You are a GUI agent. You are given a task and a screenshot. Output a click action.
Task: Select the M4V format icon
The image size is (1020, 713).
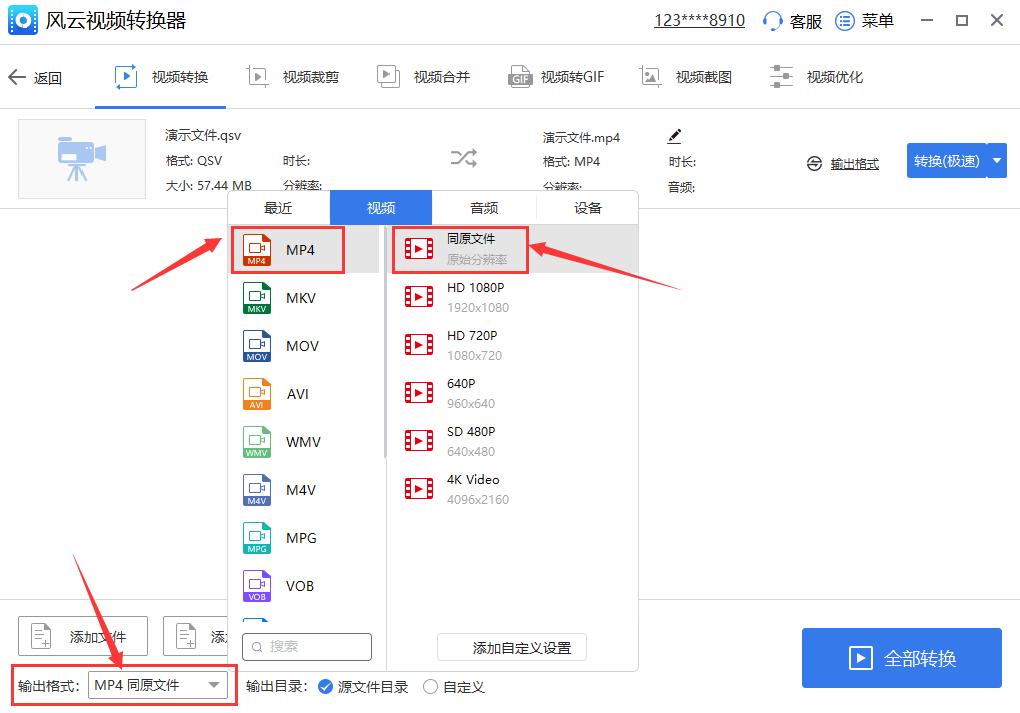click(257, 490)
